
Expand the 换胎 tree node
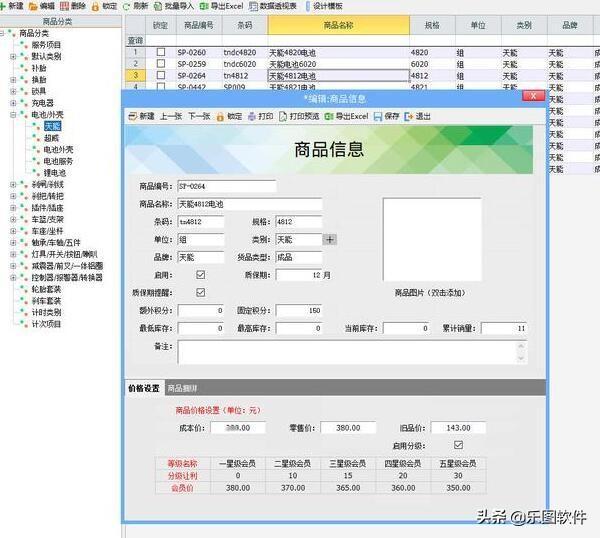(x=13, y=80)
